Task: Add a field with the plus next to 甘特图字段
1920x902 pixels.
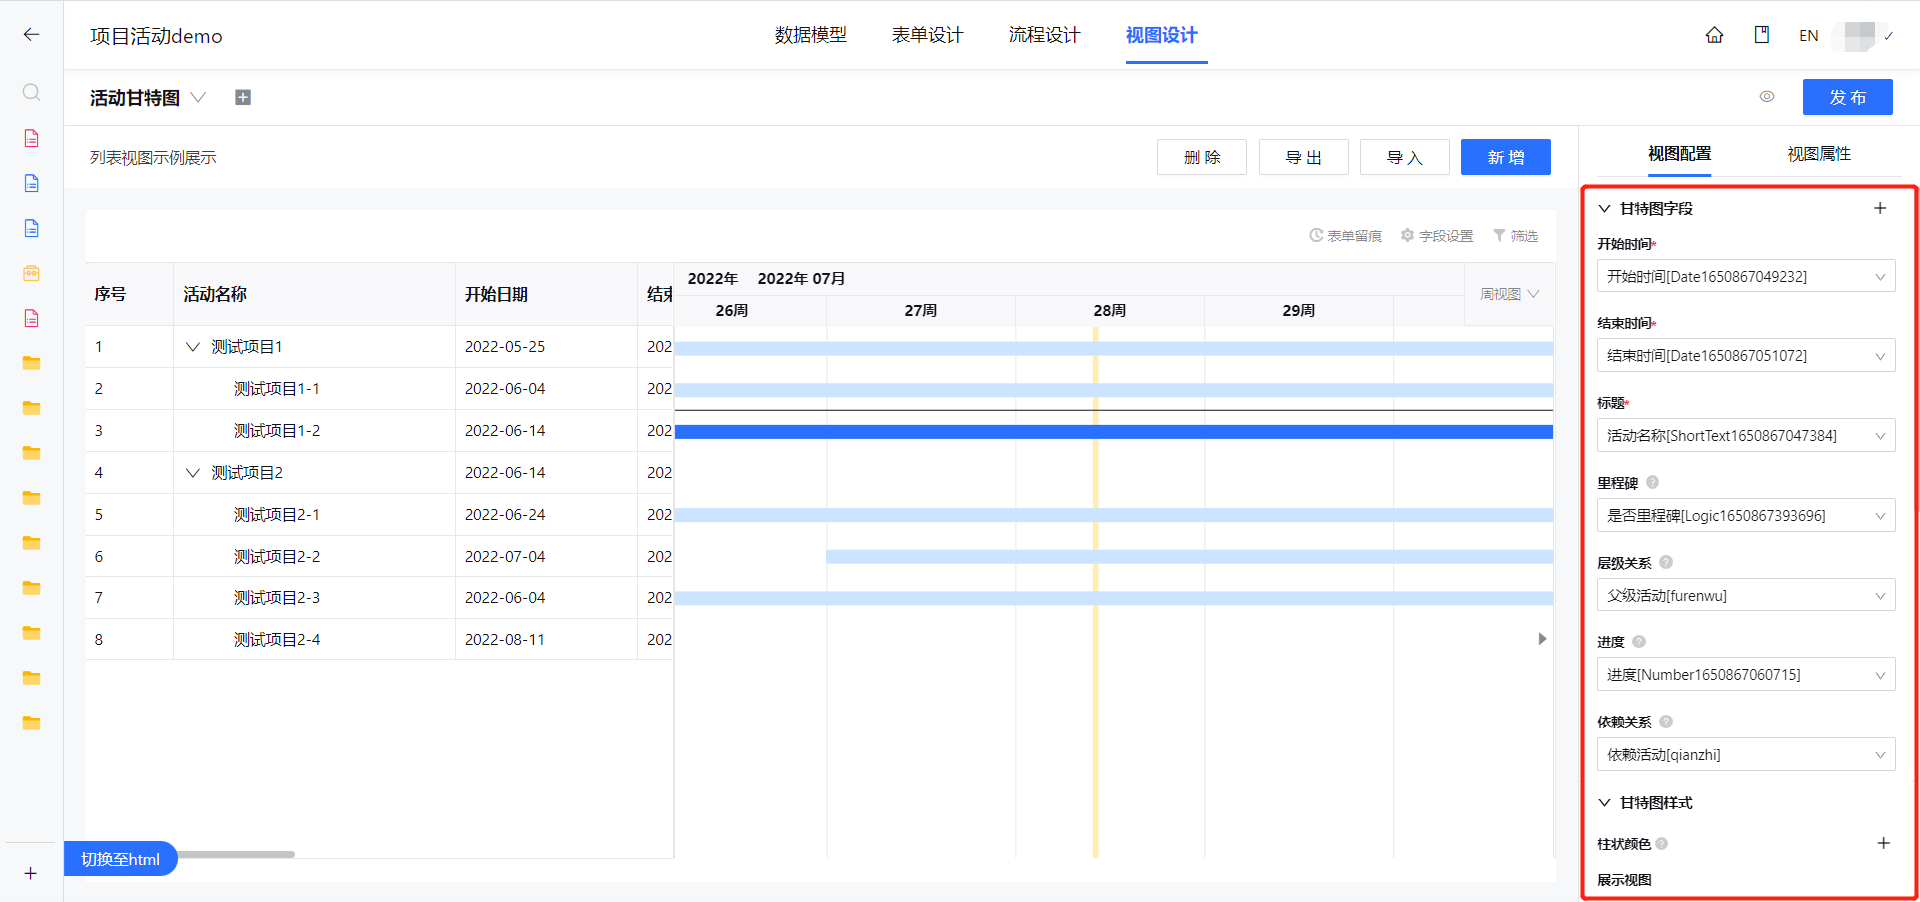Action: (x=1880, y=208)
